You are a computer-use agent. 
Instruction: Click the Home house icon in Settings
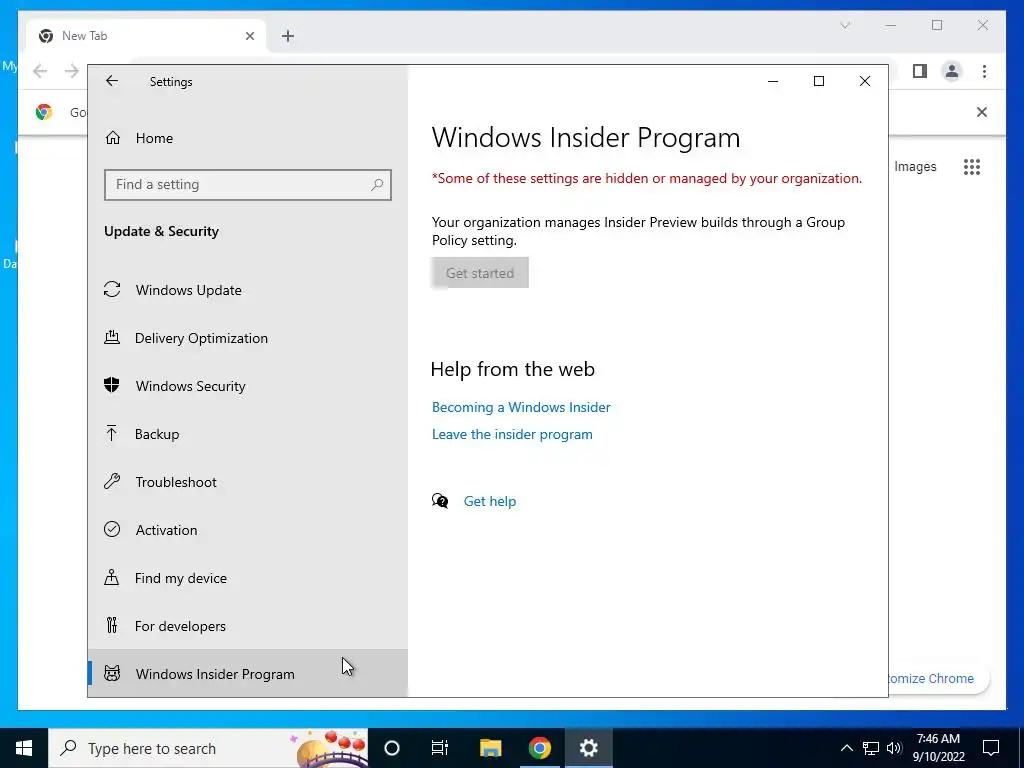click(x=112, y=138)
